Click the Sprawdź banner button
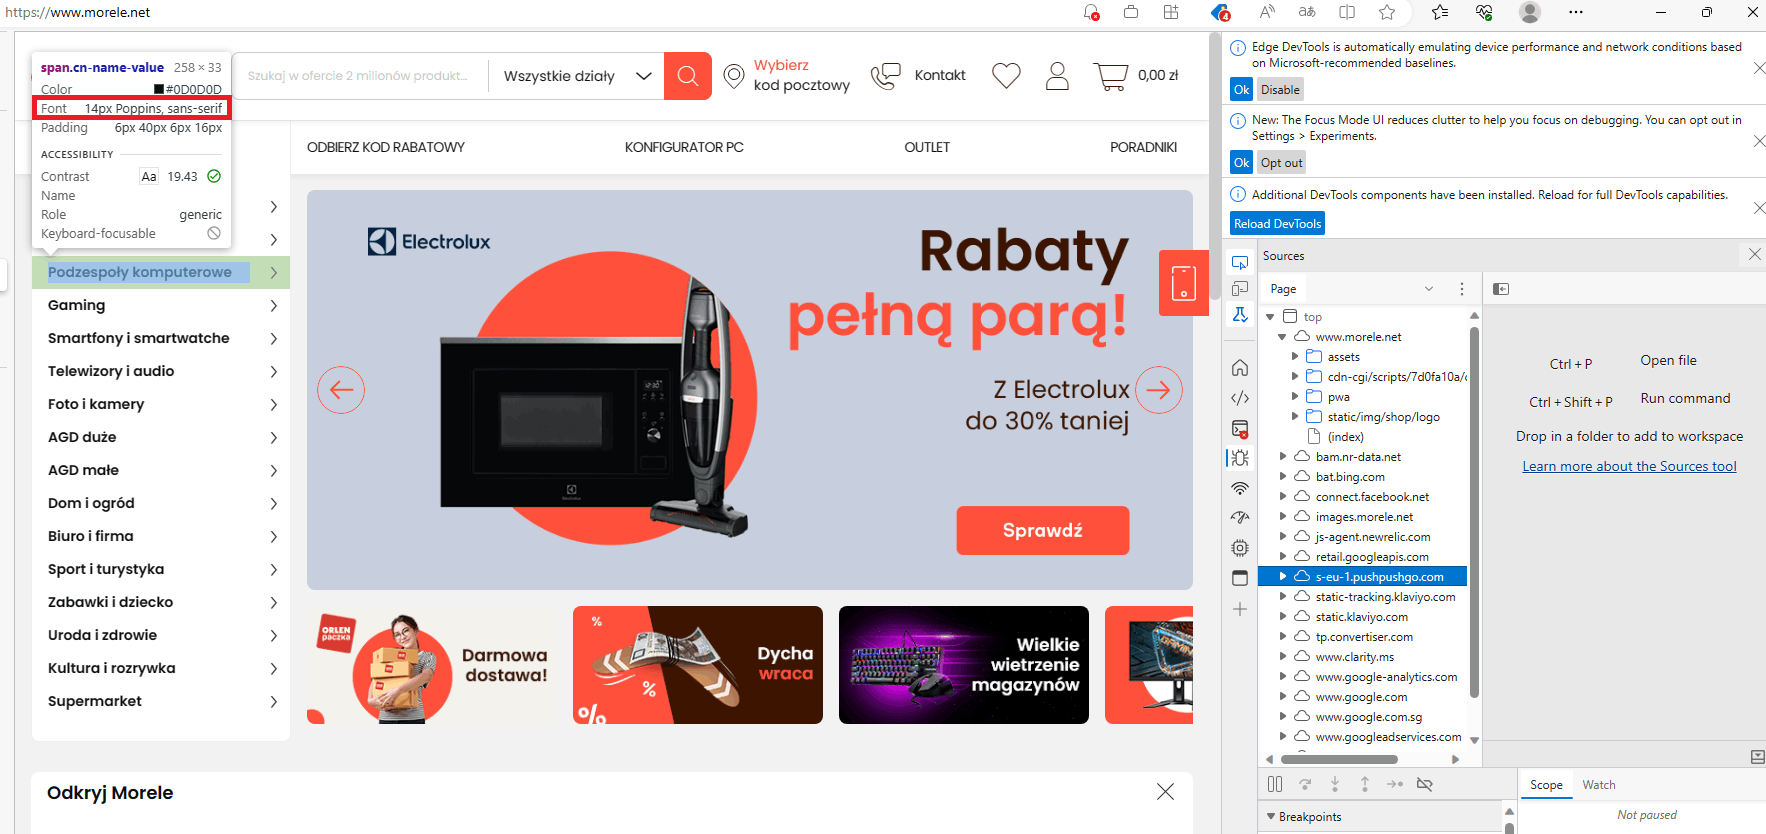 pyautogui.click(x=1043, y=530)
